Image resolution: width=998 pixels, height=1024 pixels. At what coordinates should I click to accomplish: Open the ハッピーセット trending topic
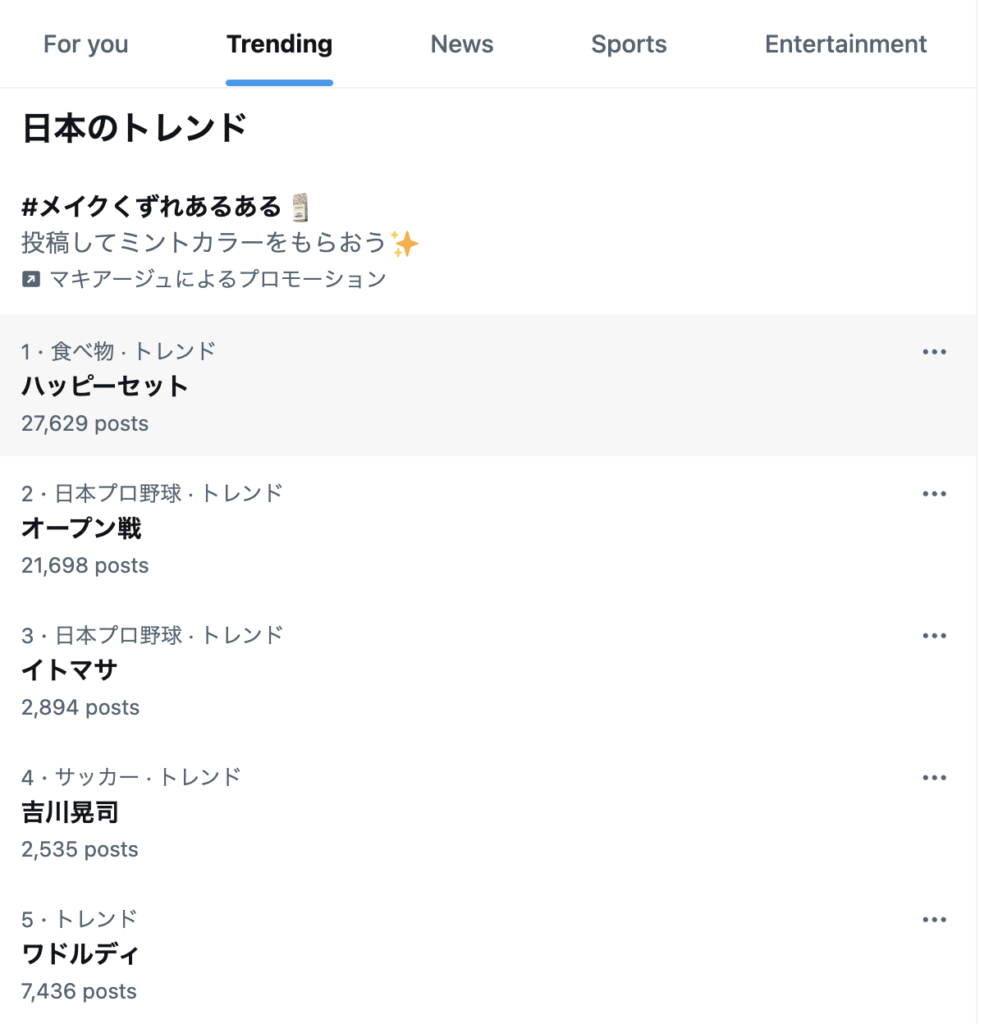pos(105,387)
